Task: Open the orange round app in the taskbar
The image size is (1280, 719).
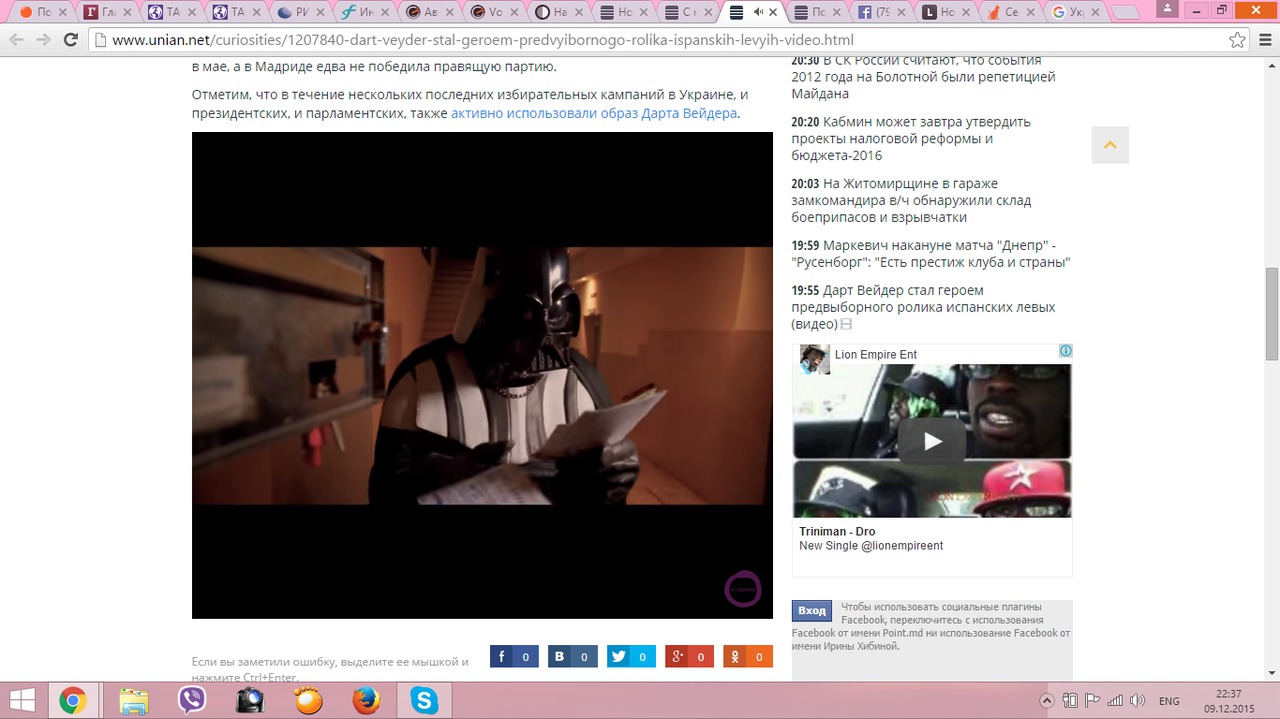Action: coord(308,701)
